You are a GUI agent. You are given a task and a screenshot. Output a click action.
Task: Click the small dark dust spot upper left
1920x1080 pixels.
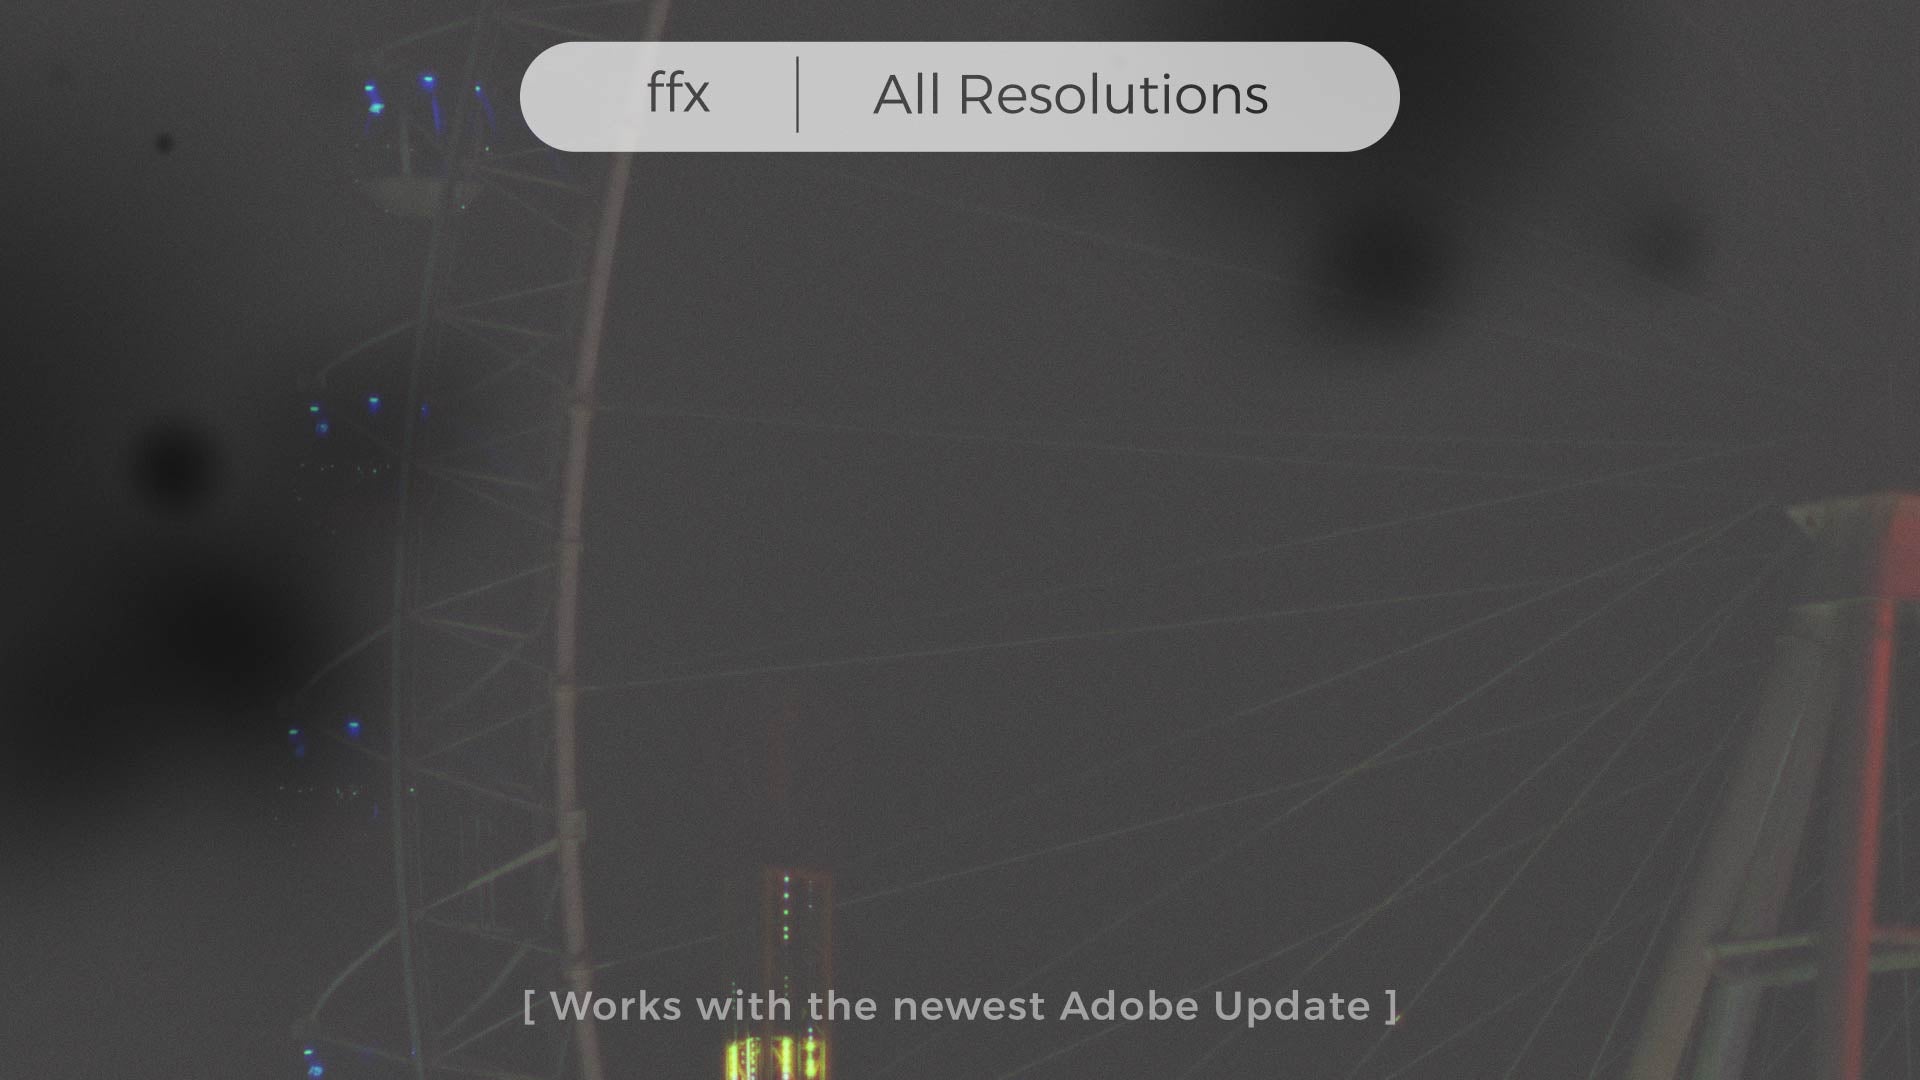[165, 144]
